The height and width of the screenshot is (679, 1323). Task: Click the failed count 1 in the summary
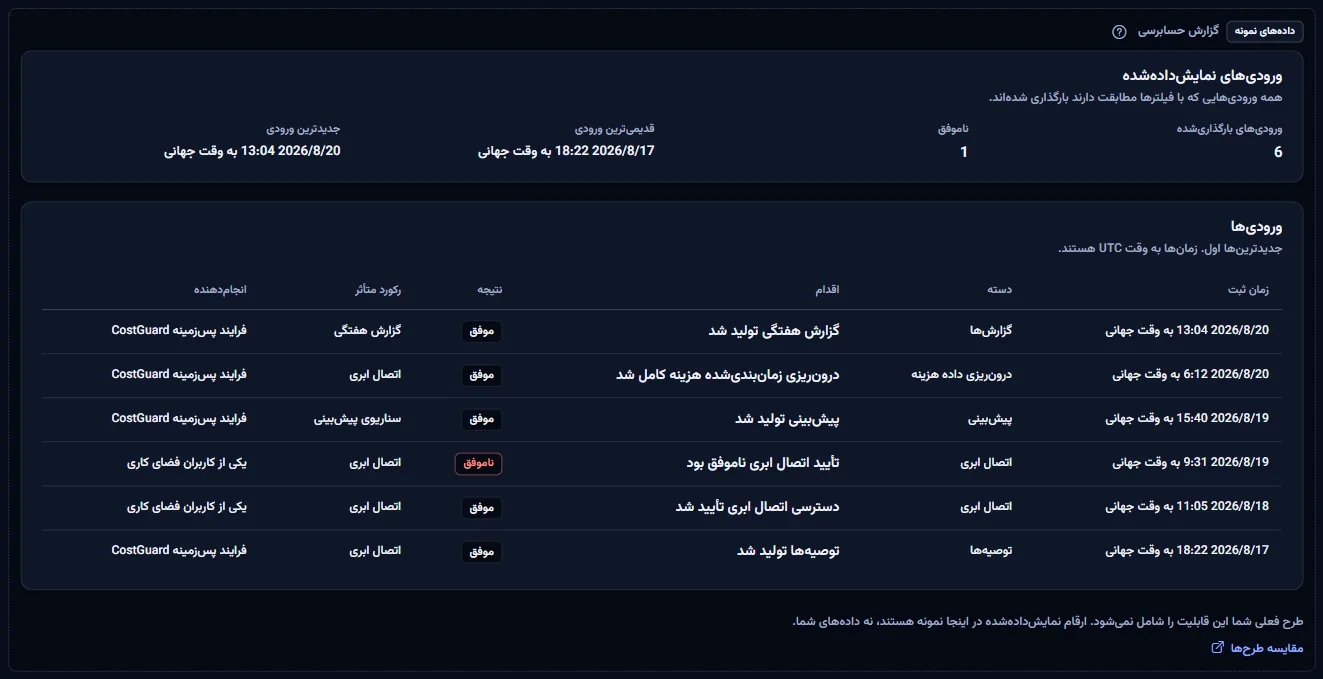[964, 152]
